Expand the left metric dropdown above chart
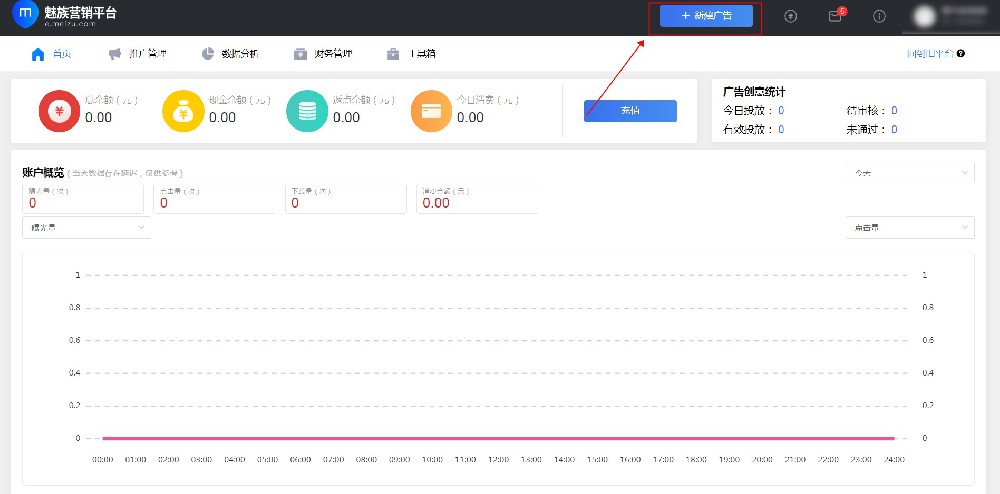The image size is (1000, 494). click(86, 228)
